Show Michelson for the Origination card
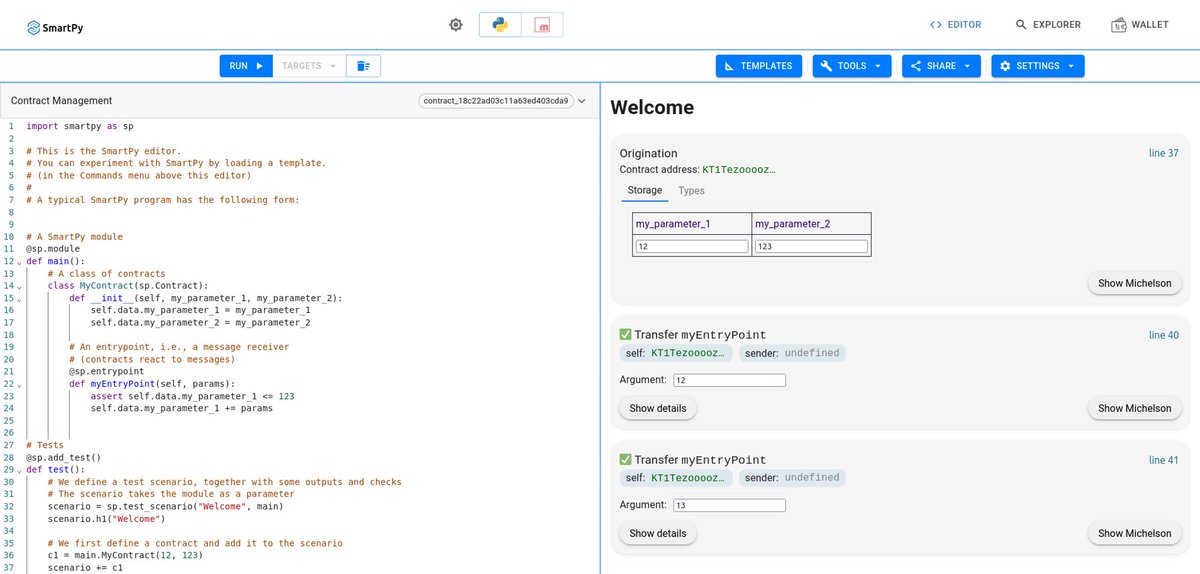Image resolution: width=1200 pixels, height=574 pixels. click(1134, 283)
